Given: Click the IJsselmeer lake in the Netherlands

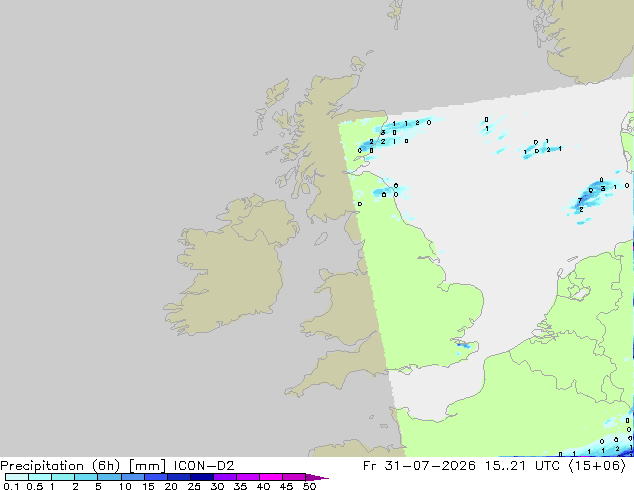Looking at the screenshot, I should click(x=578, y=291).
